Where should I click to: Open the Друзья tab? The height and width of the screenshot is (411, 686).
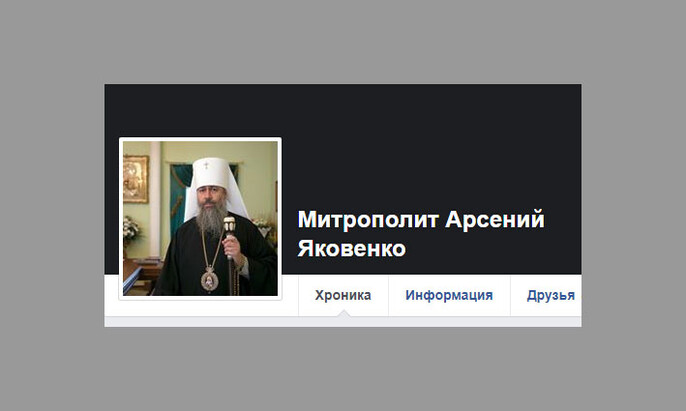(x=550, y=295)
